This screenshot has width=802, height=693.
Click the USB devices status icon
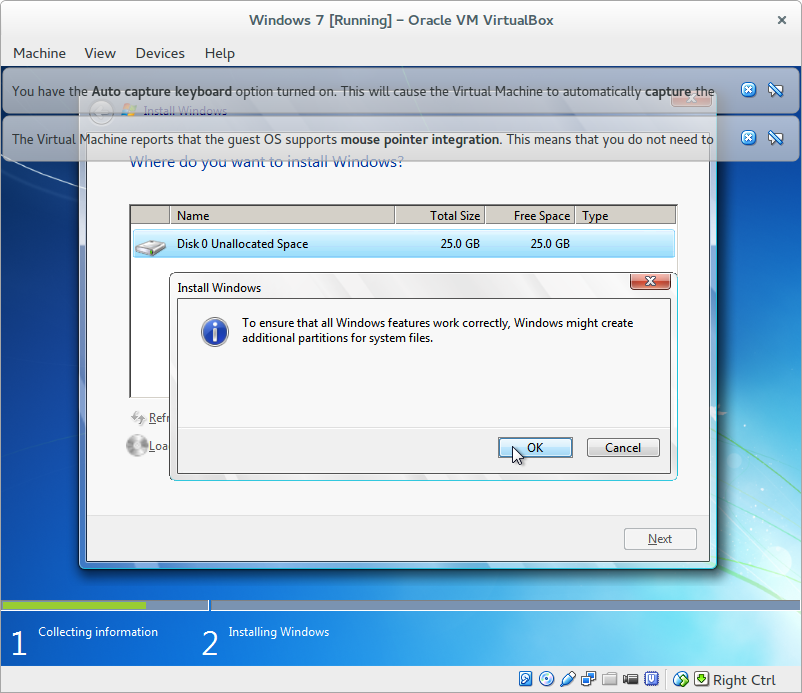[x=568, y=679]
